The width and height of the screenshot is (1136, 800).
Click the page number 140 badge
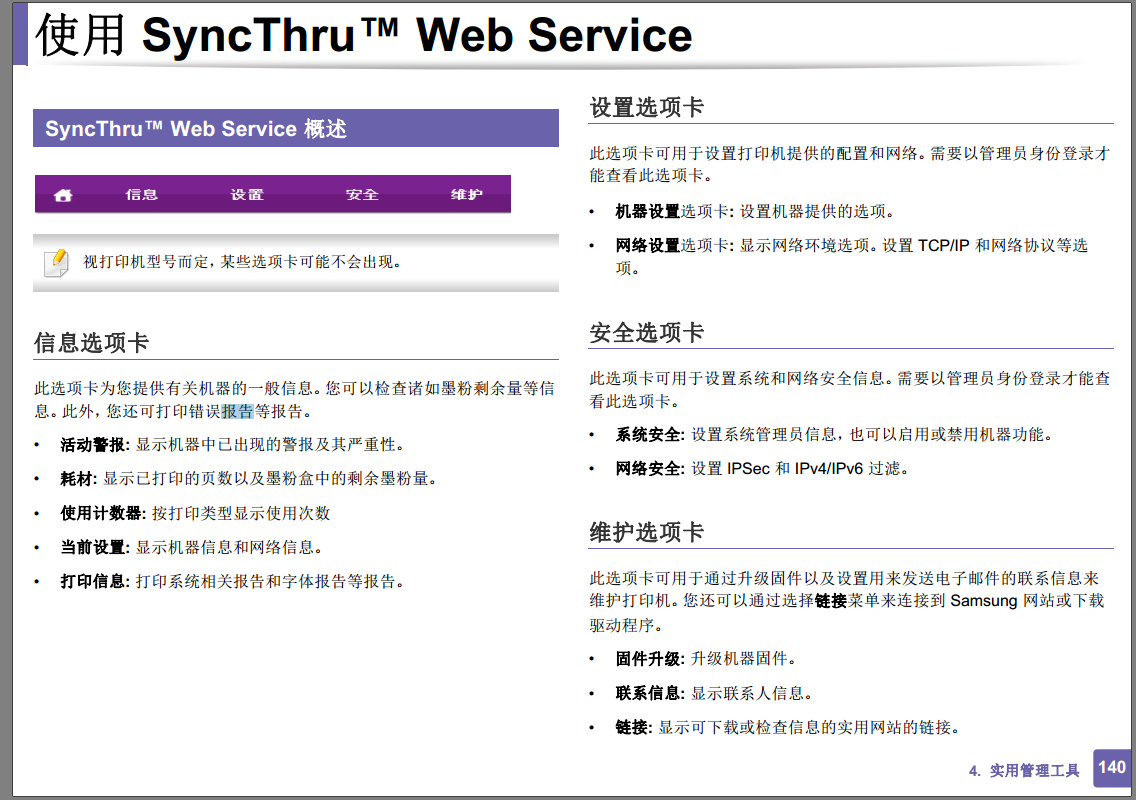[x=1111, y=767]
